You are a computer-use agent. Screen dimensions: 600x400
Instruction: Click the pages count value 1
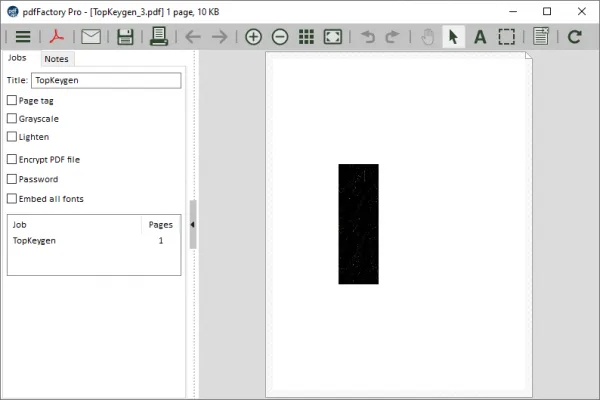pos(161,241)
